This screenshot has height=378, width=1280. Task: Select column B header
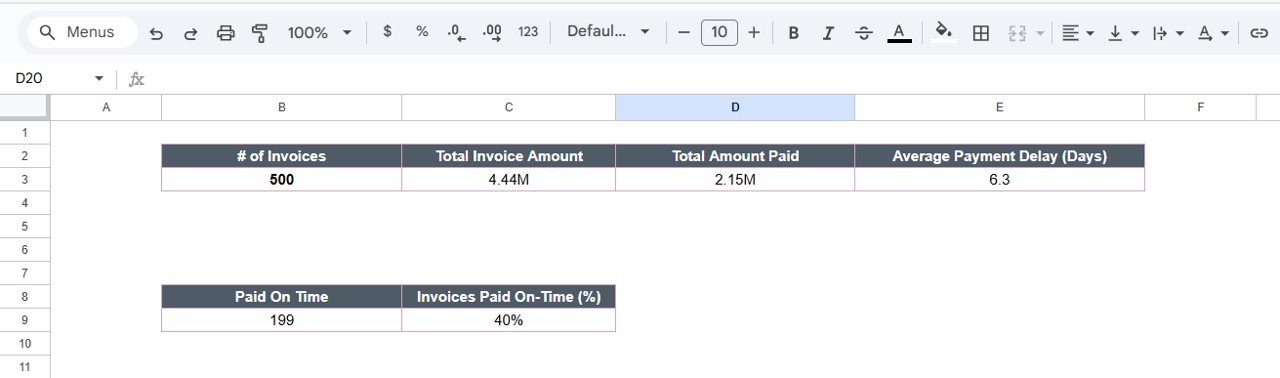(281, 107)
